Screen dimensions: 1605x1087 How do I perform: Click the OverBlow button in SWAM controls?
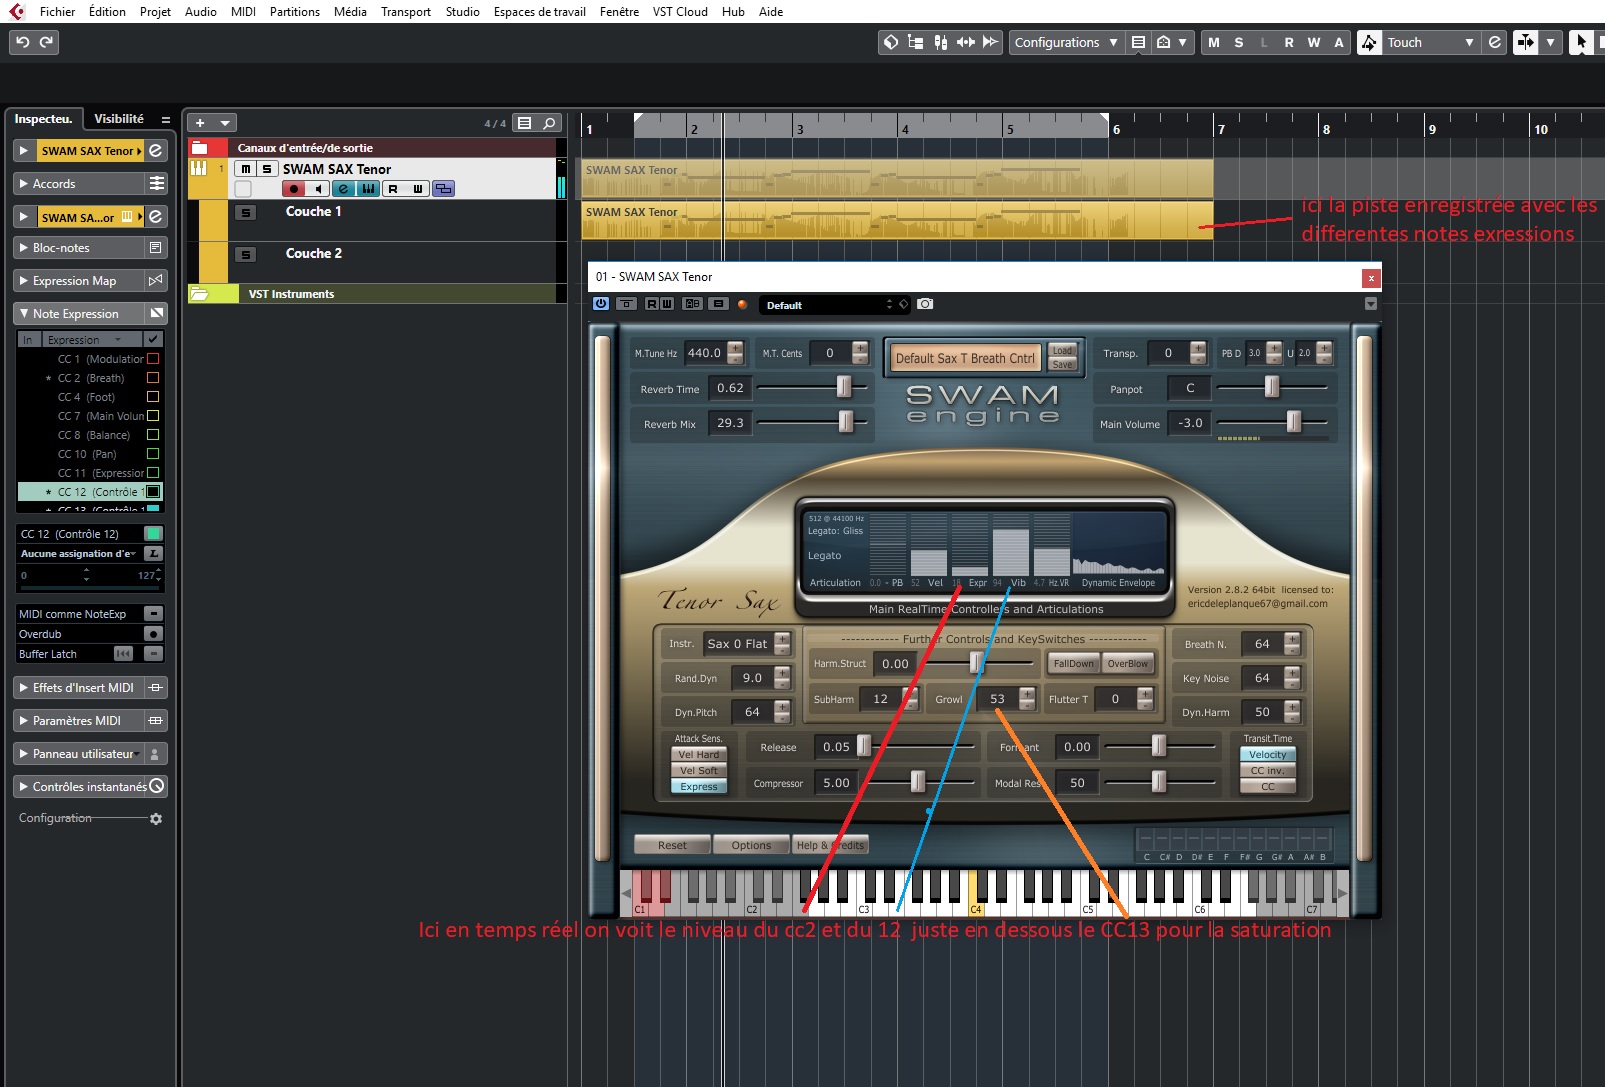pos(1127,663)
